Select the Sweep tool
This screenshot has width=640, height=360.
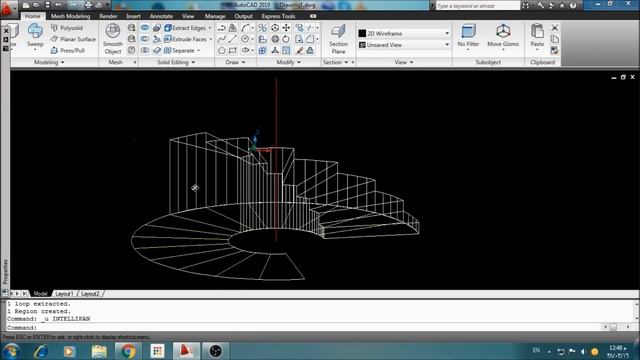pyautogui.click(x=35, y=36)
